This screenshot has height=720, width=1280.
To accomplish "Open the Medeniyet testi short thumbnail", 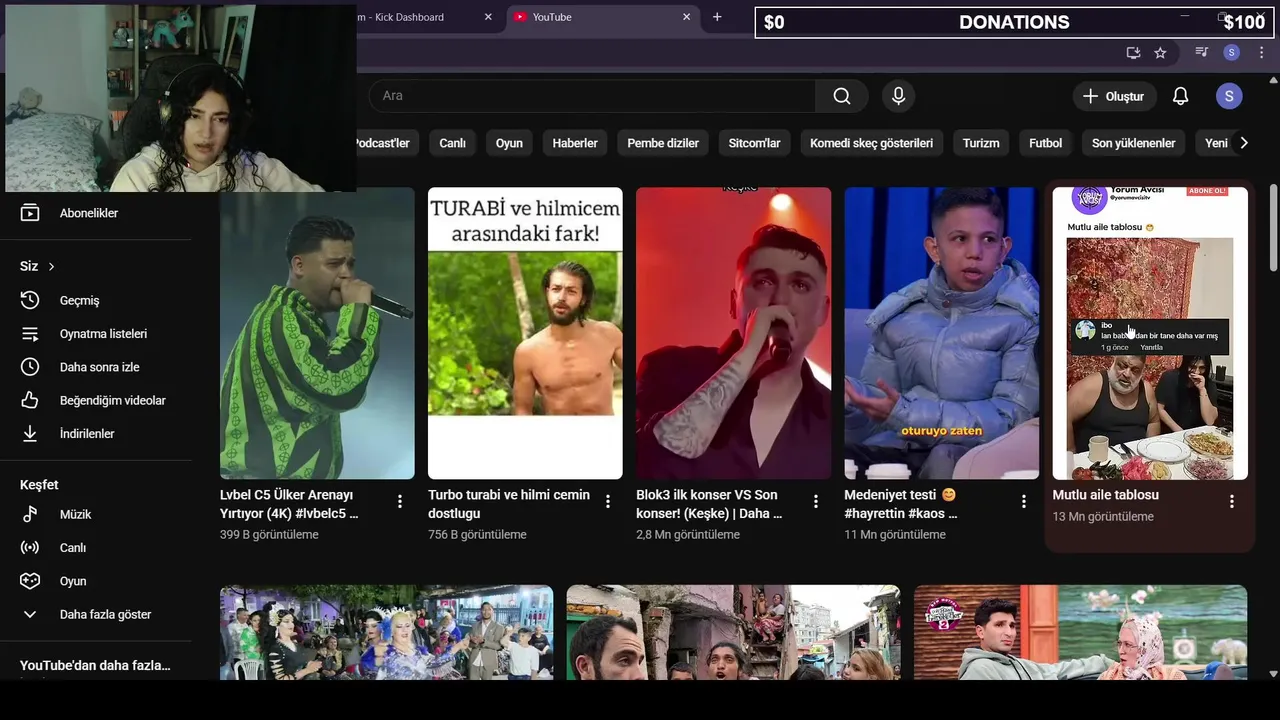I will tap(941, 333).
